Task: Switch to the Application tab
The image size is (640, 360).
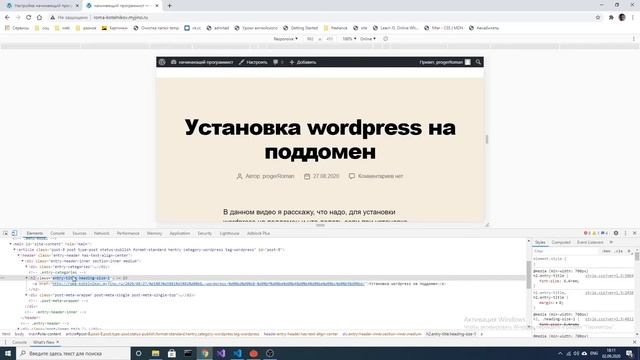Action: pyautogui.click(x=180, y=233)
